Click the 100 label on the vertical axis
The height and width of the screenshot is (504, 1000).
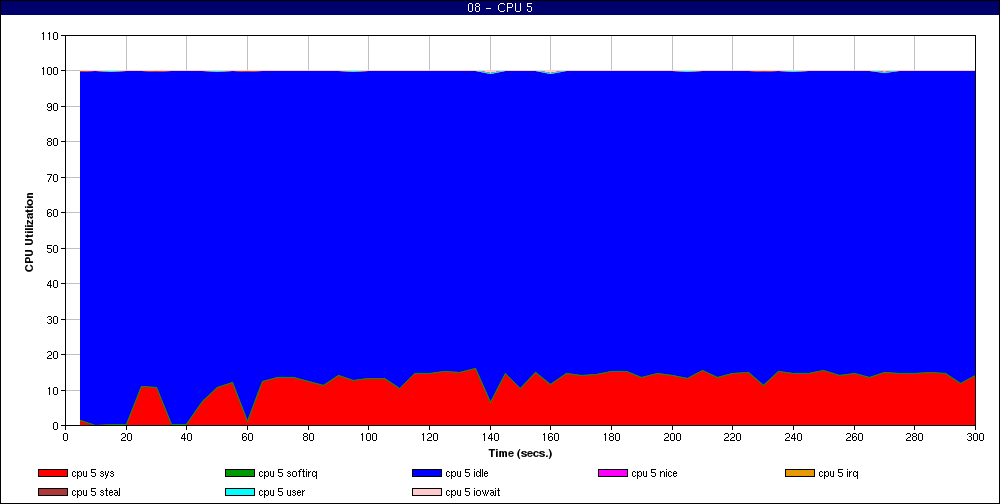[50, 71]
